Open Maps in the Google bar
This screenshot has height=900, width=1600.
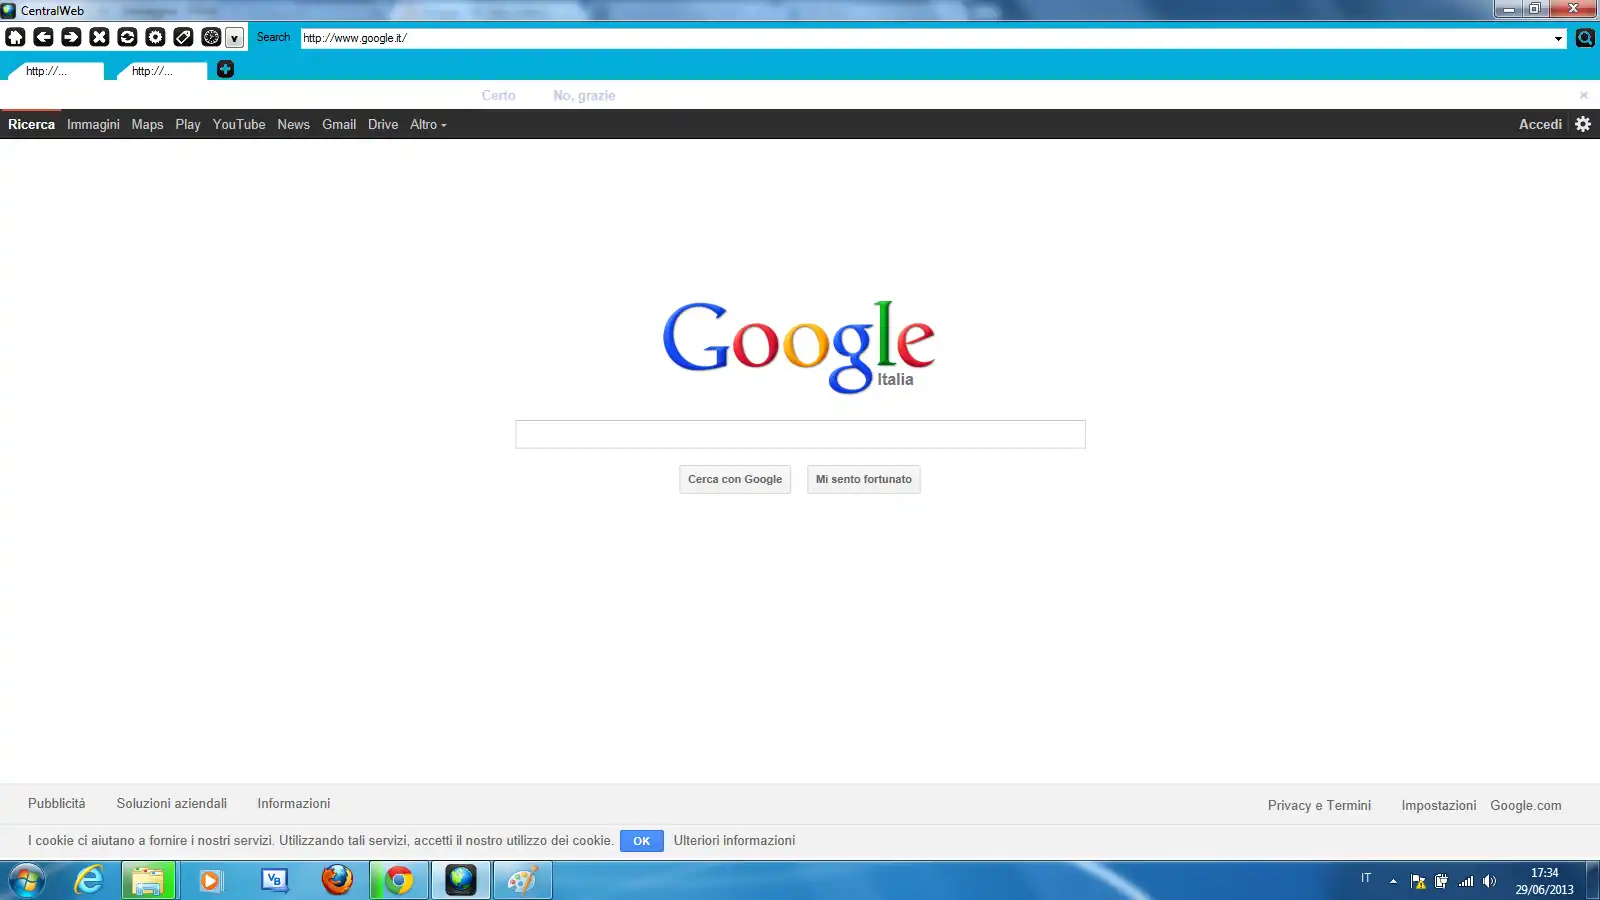point(147,124)
